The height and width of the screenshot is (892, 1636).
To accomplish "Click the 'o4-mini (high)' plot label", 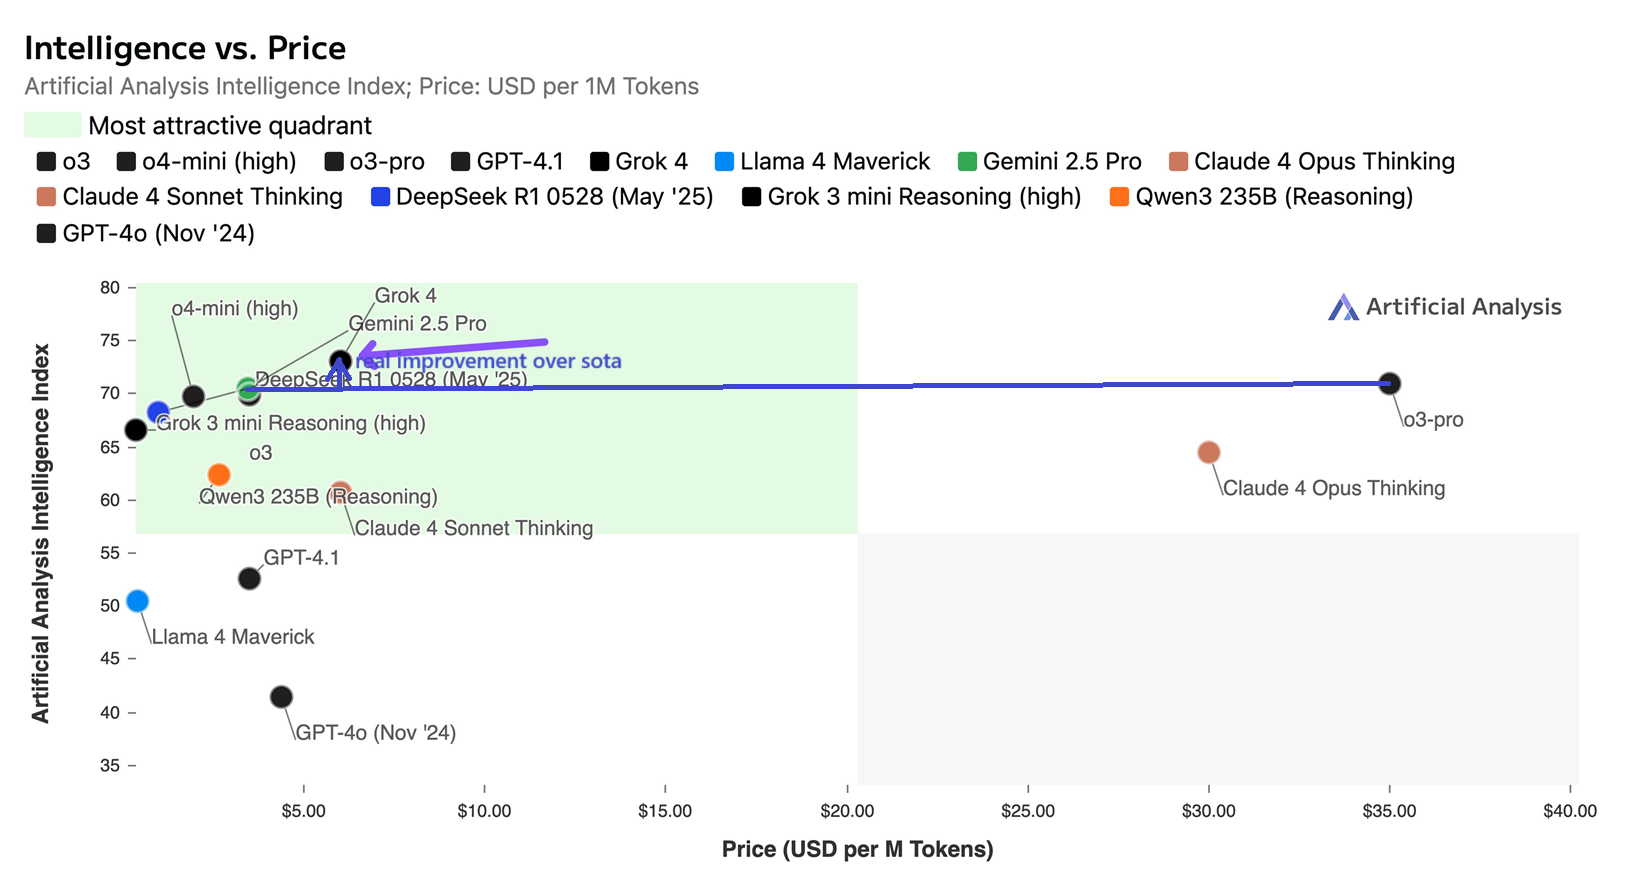I will [235, 309].
